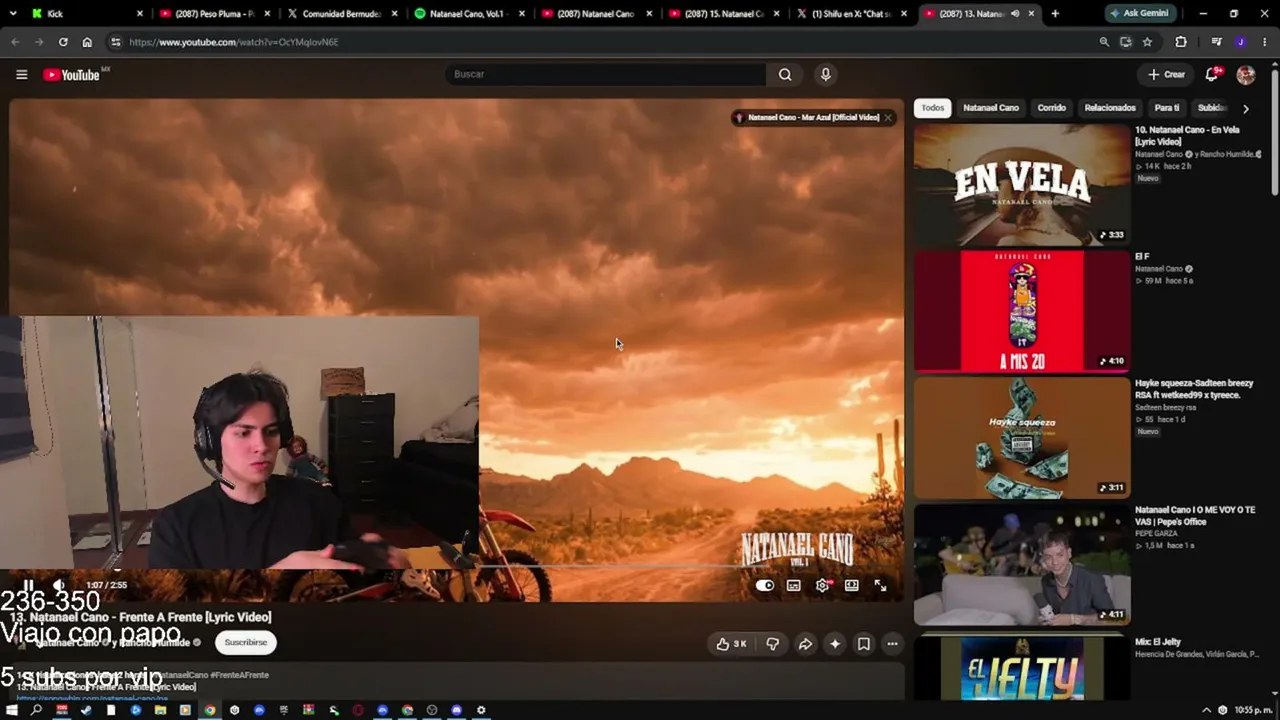Open the YouTube guide hamburger menu

tap(21, 74)
